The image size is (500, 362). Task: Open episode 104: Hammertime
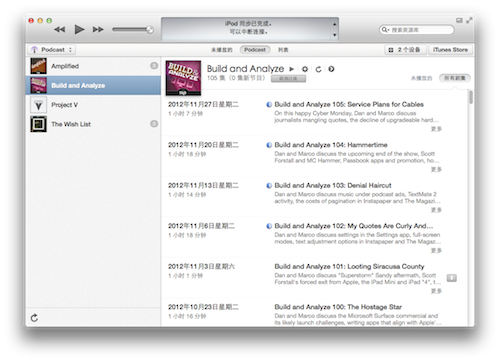coord(331,145)
